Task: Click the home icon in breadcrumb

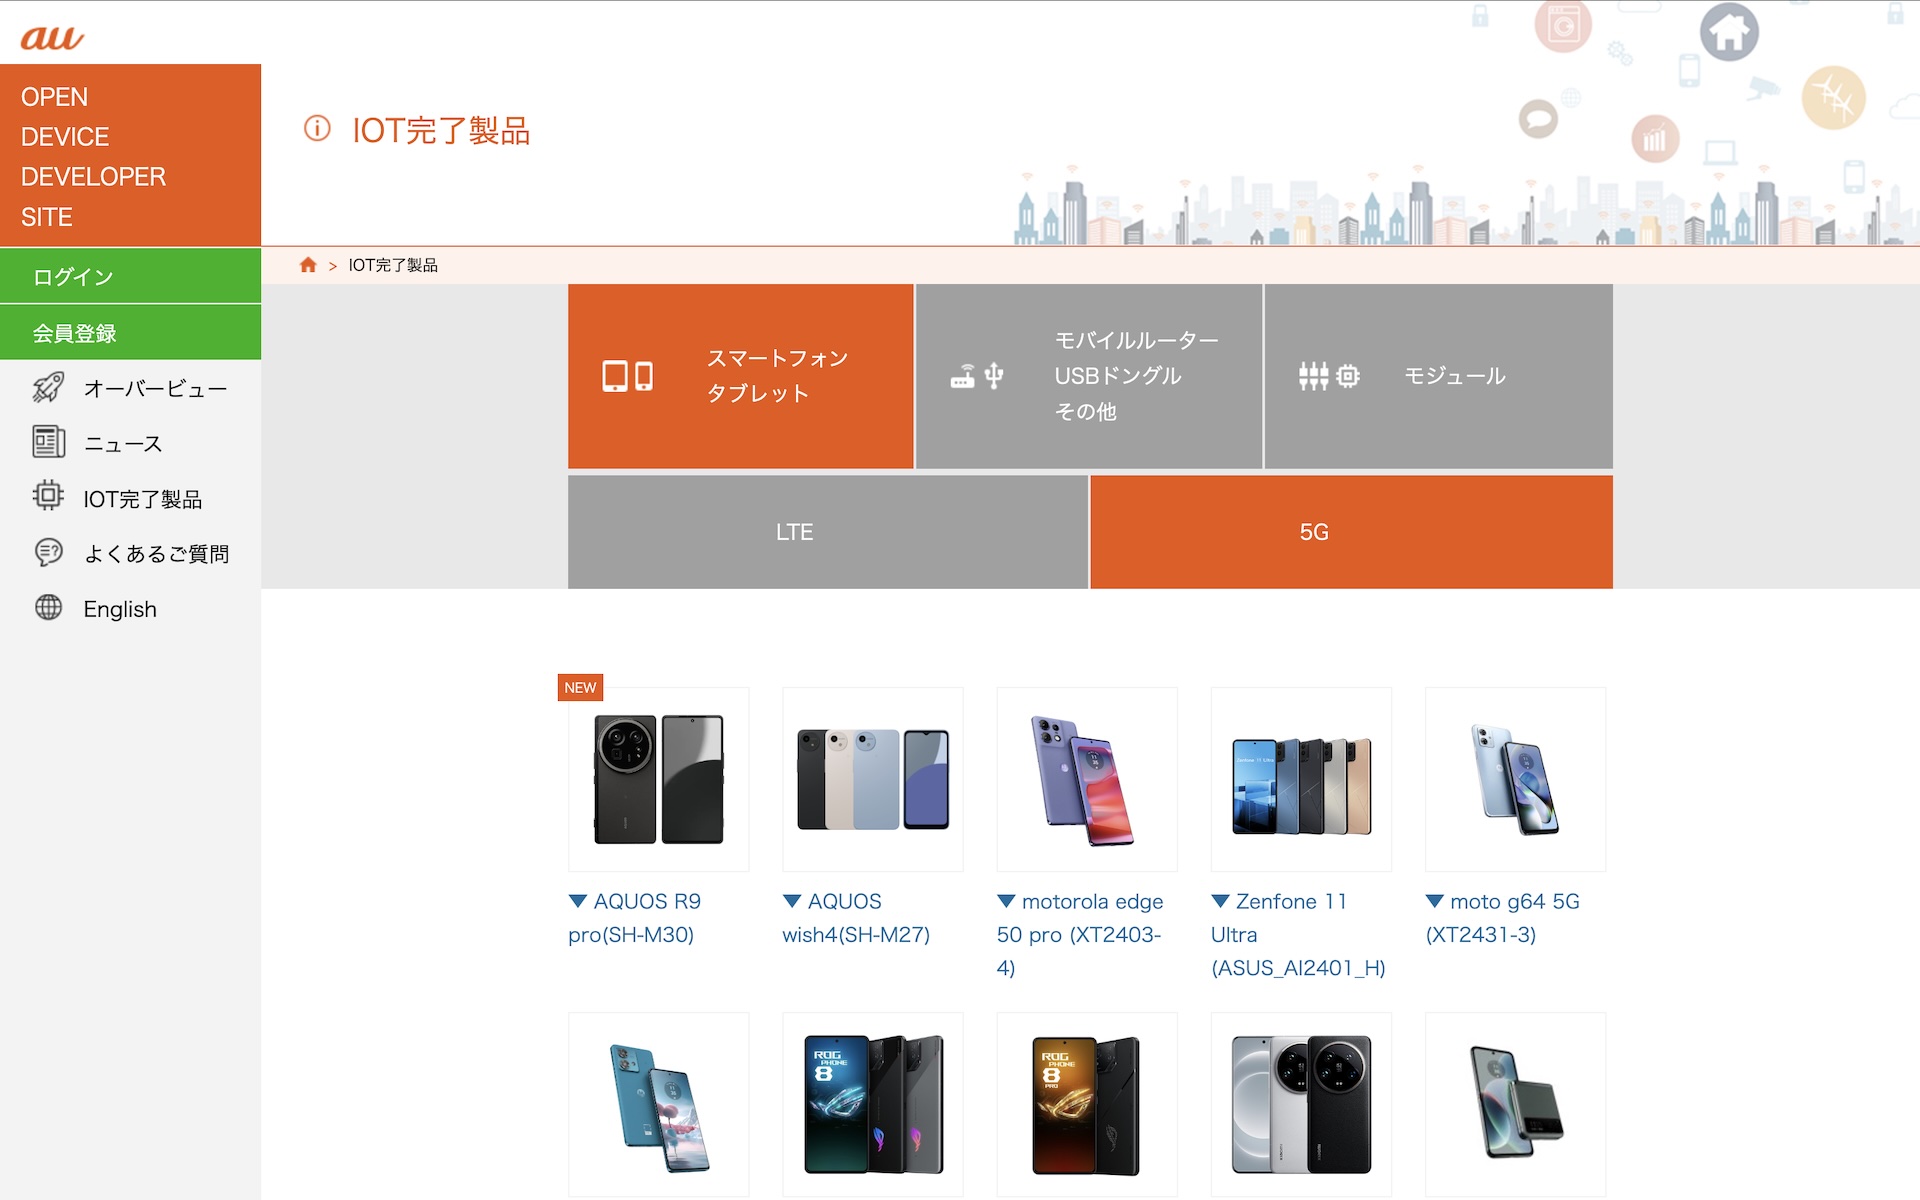Action: (x=308, y=265)
